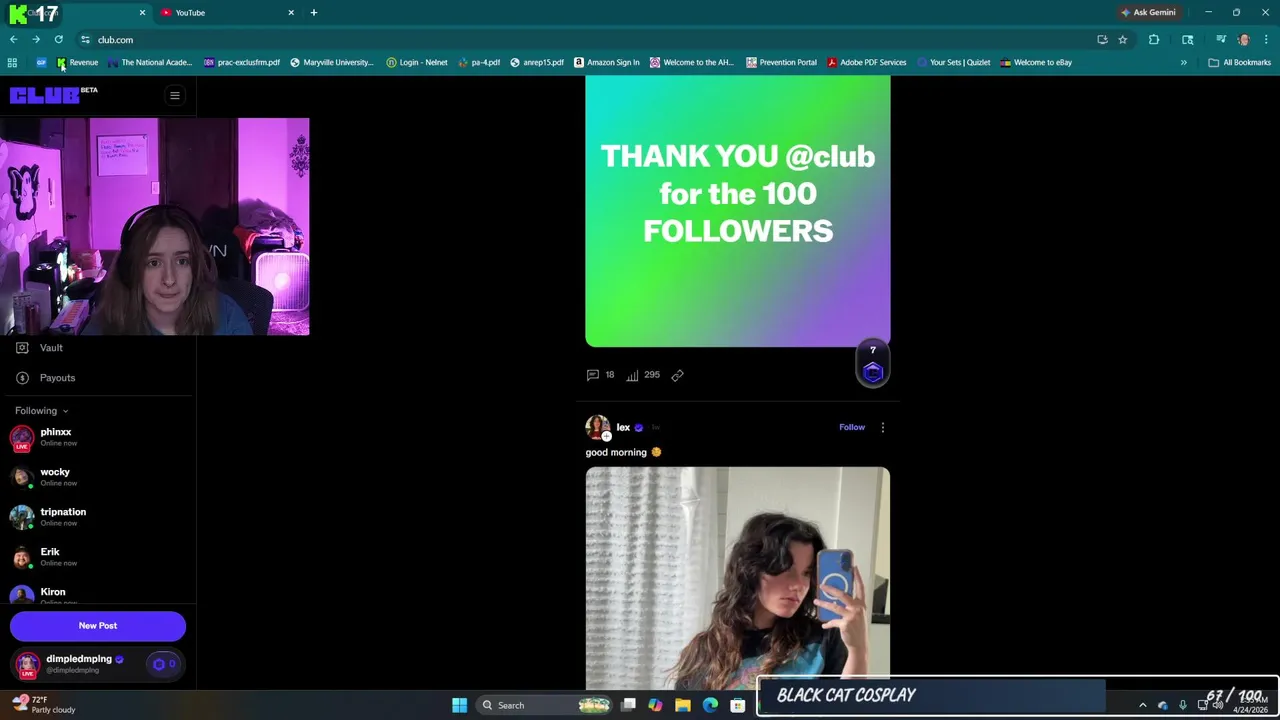Open the Extensions puzzle icon
The height and width of the screenshot is (720, 1280).
pyautogui.click(x=1154, y=40)
